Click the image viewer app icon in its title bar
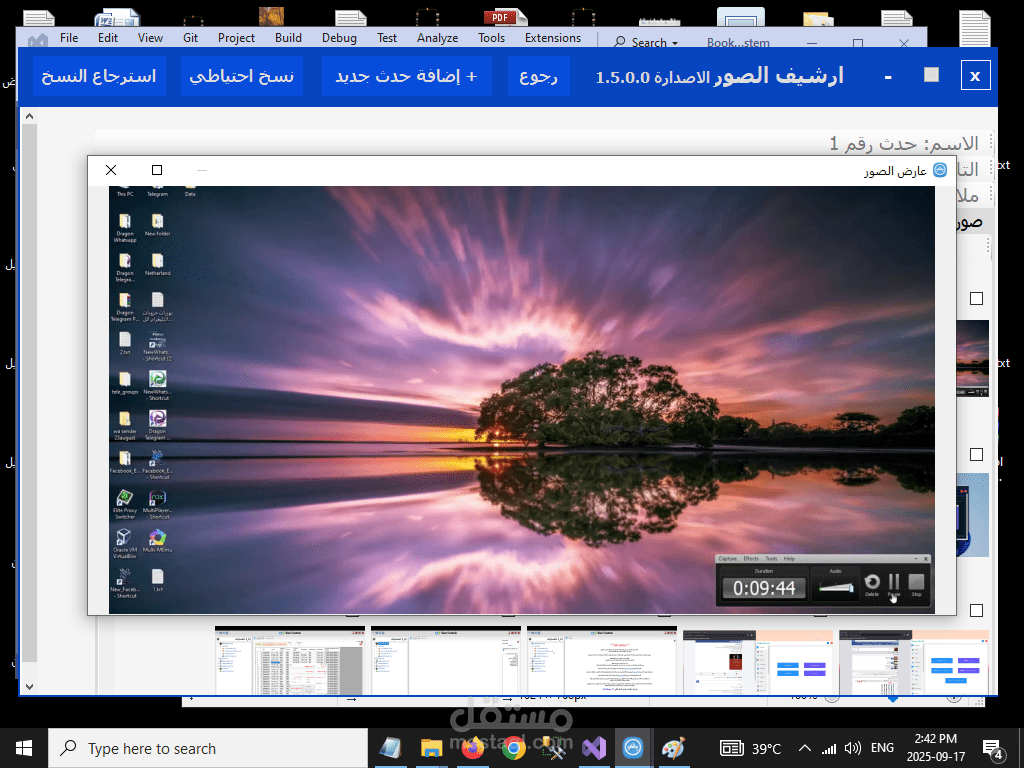The height and width of the screenshot is (768, 1024). click(x=940, y=170)
